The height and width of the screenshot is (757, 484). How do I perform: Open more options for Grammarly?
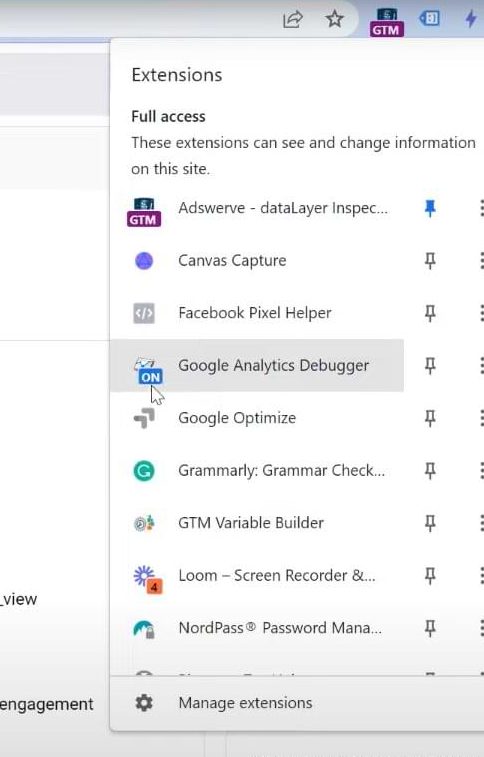pos(481,470)
